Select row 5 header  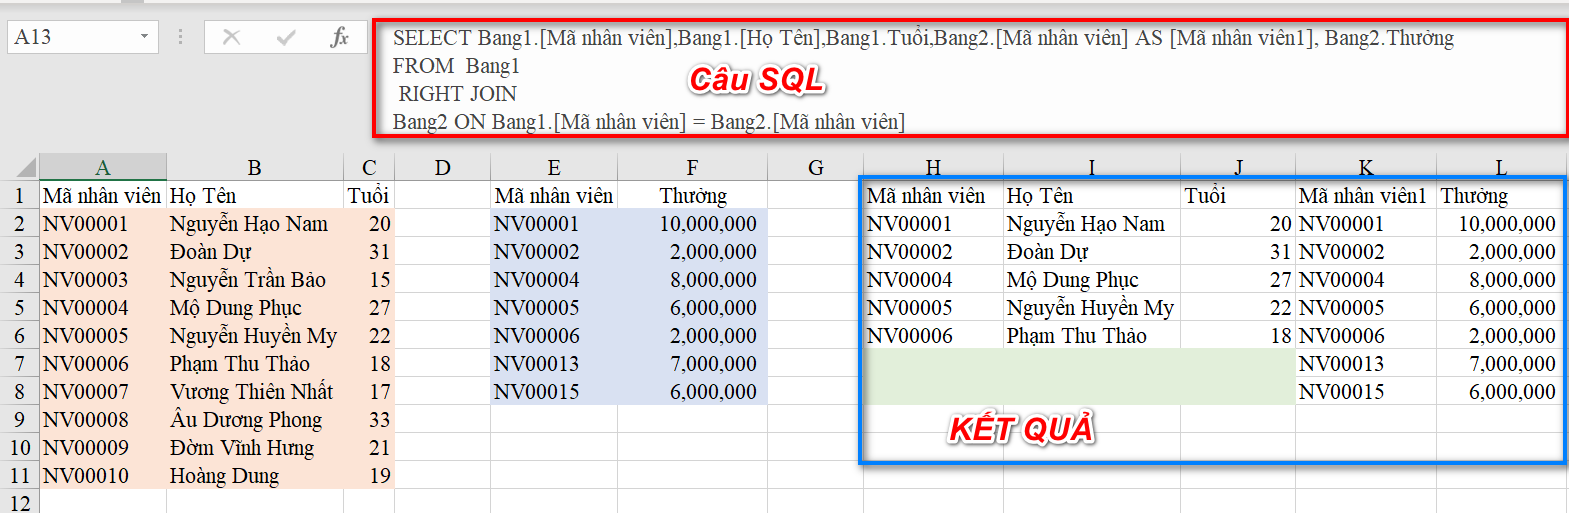point(19,307)
